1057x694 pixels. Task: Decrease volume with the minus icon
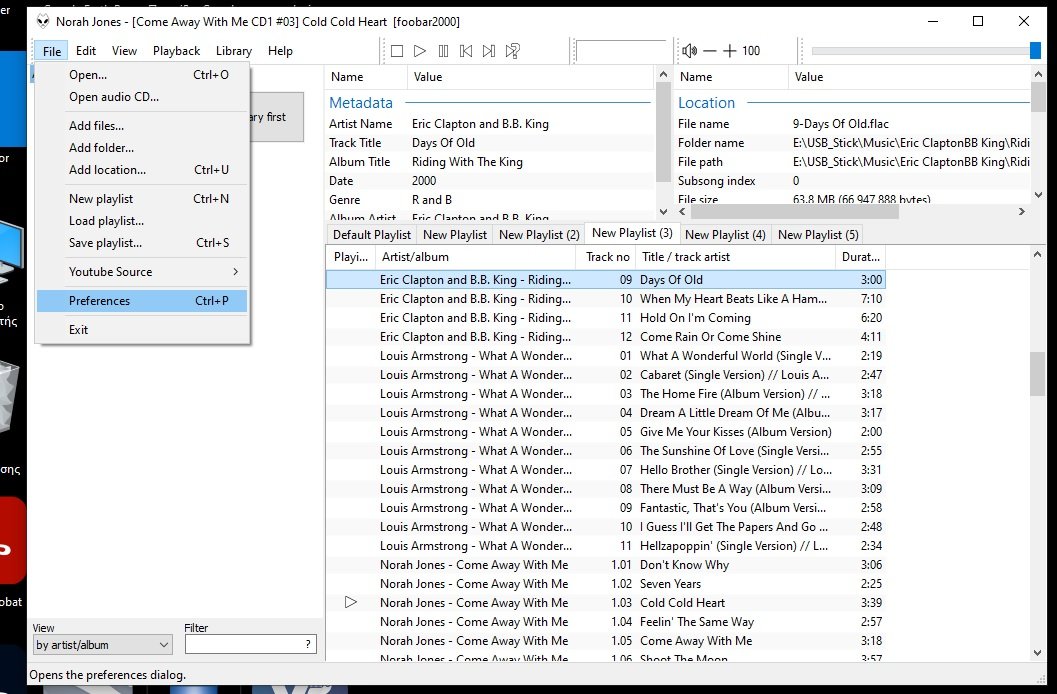[710, 50]
